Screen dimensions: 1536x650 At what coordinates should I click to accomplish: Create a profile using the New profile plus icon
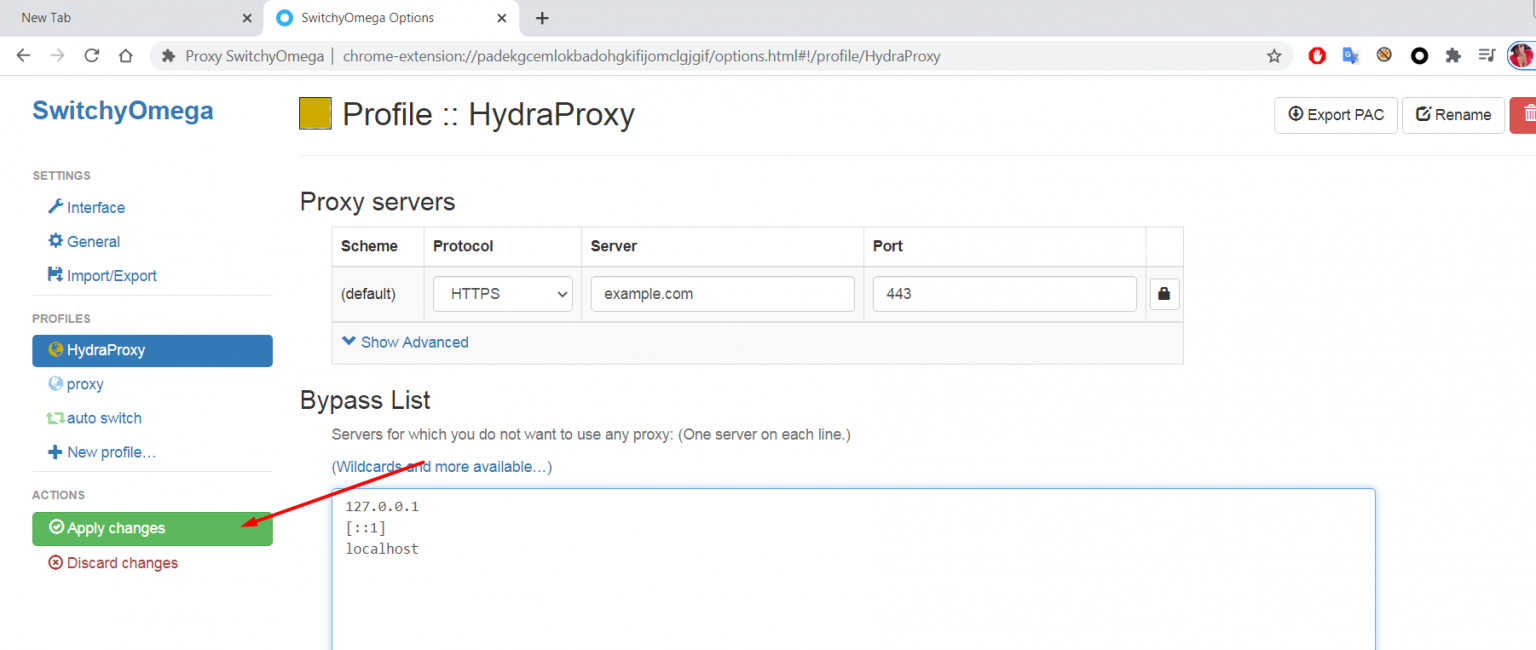(x=55, y=451)
